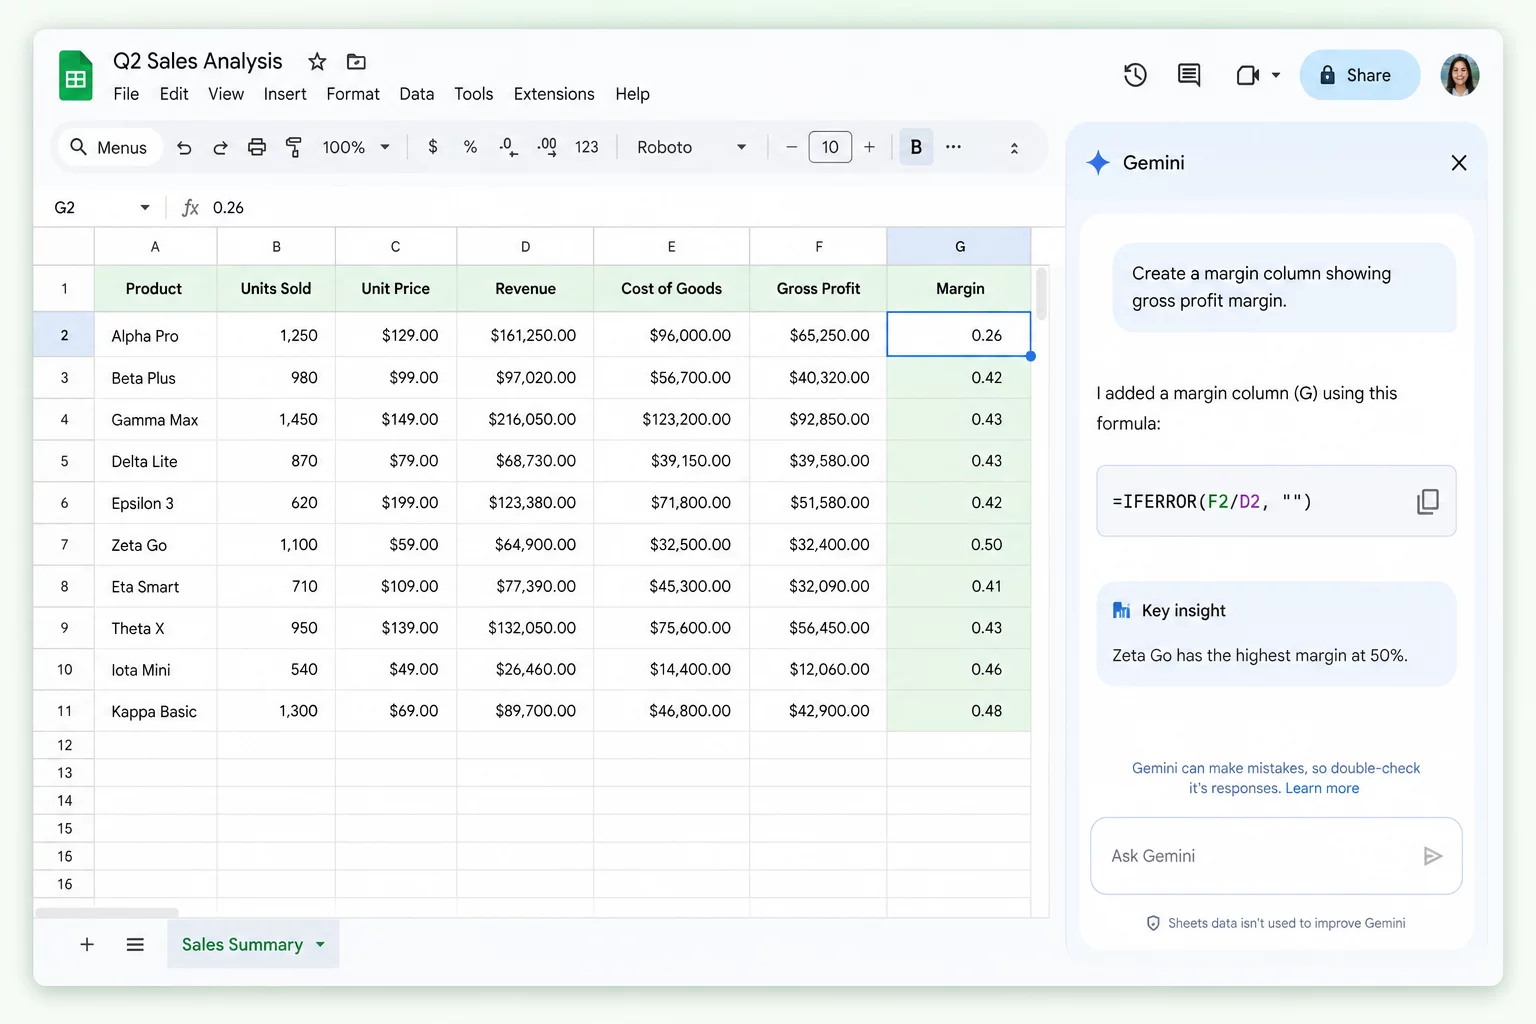The height and width of the screenshot is (1024, 1536).
Task: Redo the last action
Action: 220,147
